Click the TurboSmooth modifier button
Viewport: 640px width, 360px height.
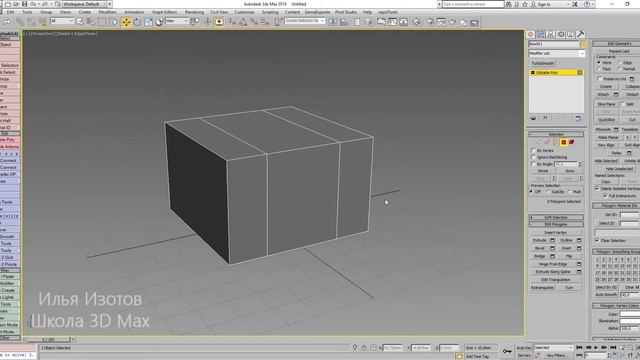click(542, 63)
